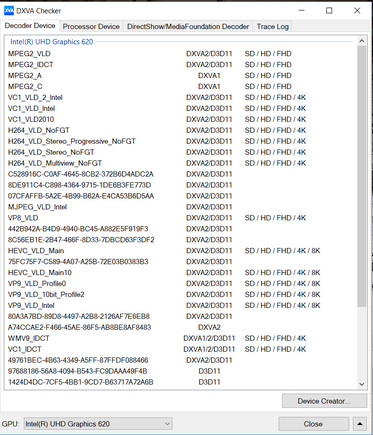Close the window with the X button

[x=357, y=11]
